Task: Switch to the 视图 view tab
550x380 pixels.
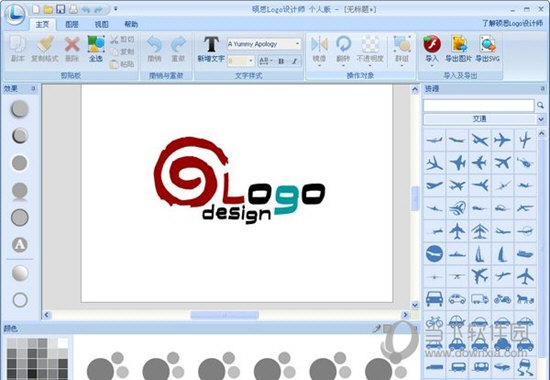Action: [x=101, y=24]
